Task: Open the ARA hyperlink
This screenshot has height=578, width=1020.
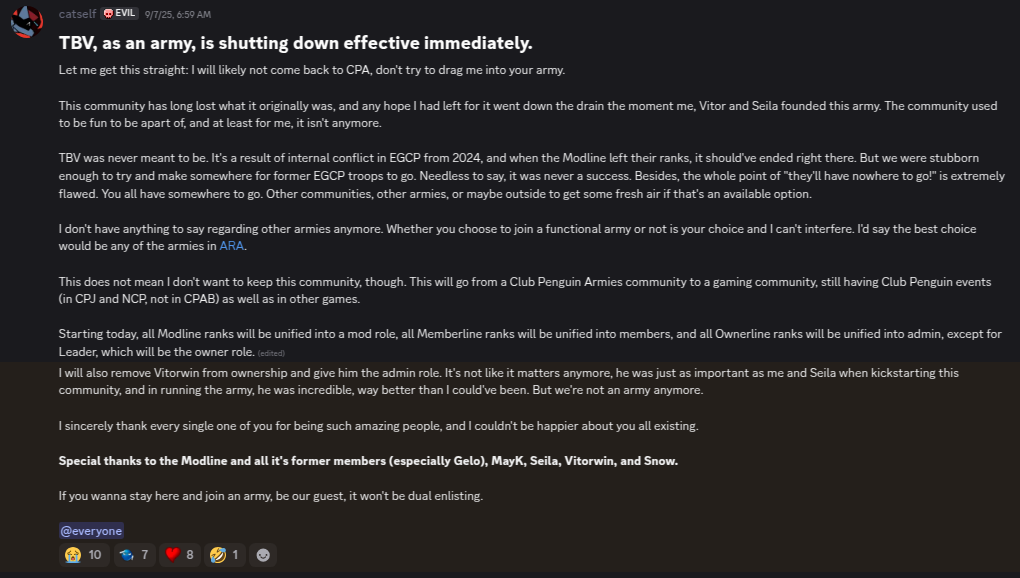Action: click(232, 246)
